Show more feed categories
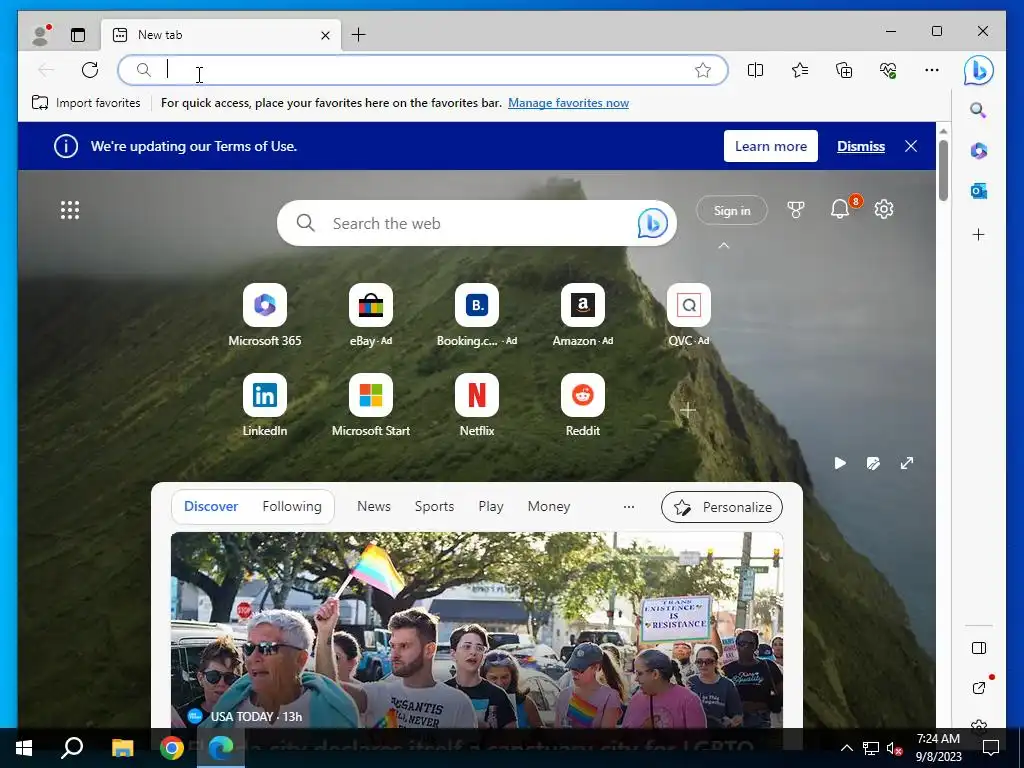This screenshot has height=768, width=1024. [x=628, y=506]
